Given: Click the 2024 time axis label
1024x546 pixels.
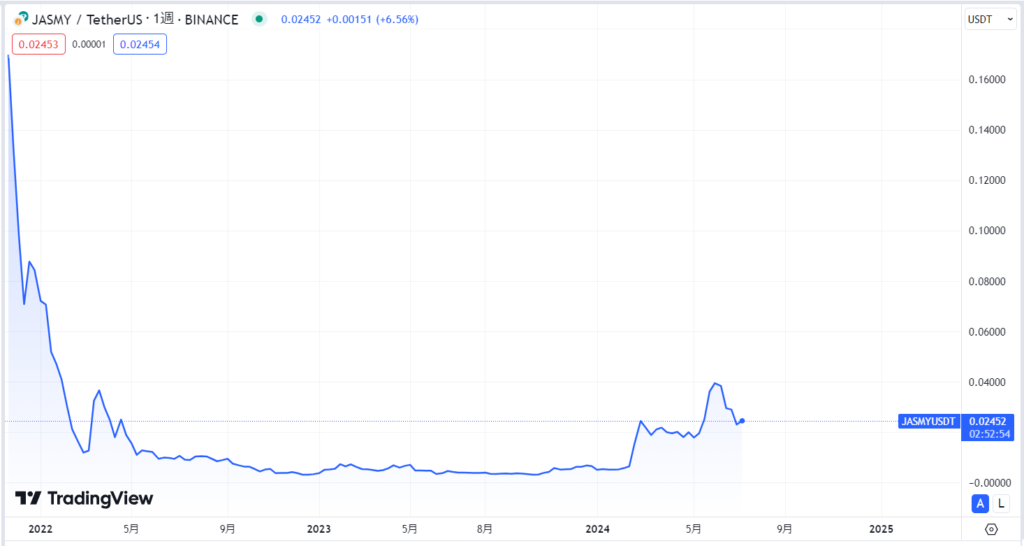Looking at the screenshot, I should tap(598, 529).
